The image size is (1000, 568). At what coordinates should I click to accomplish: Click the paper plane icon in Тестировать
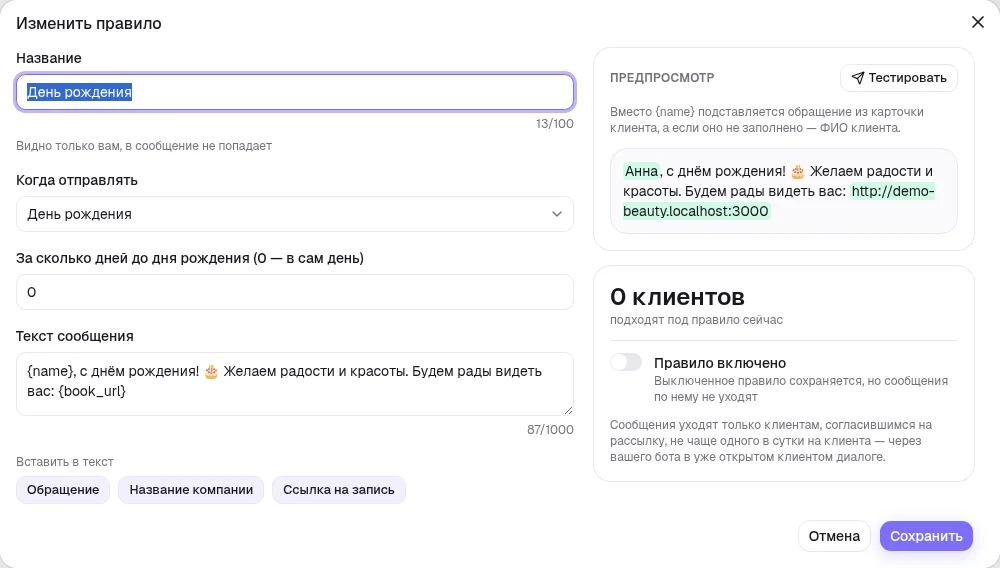858,78
